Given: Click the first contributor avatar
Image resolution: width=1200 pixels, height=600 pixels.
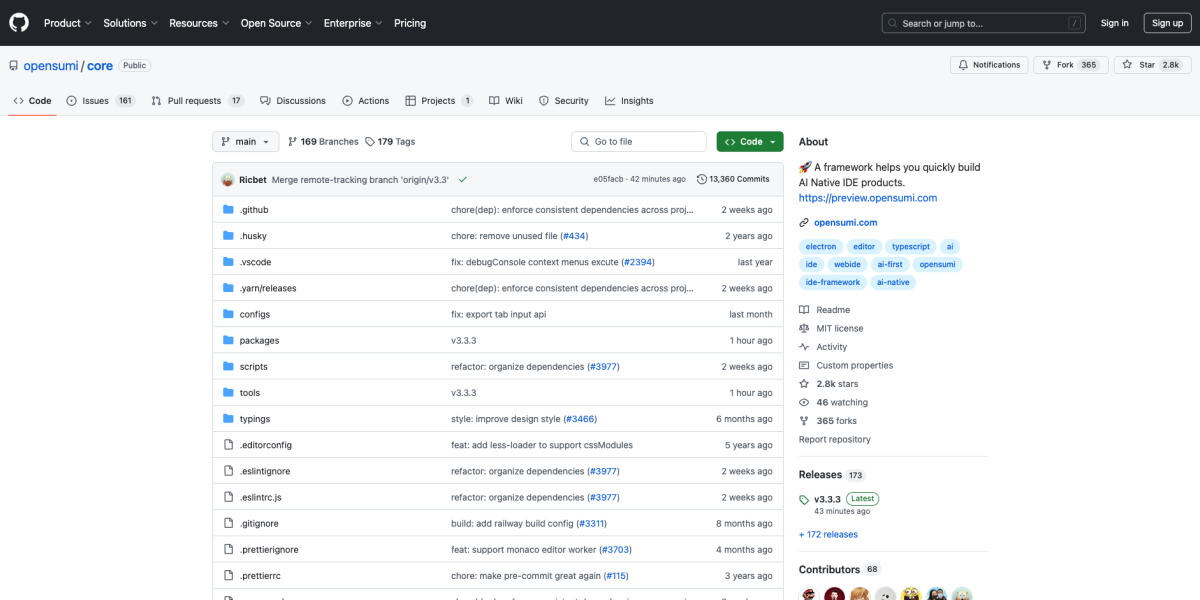Looking at the screenshot, I should point(808,593).
